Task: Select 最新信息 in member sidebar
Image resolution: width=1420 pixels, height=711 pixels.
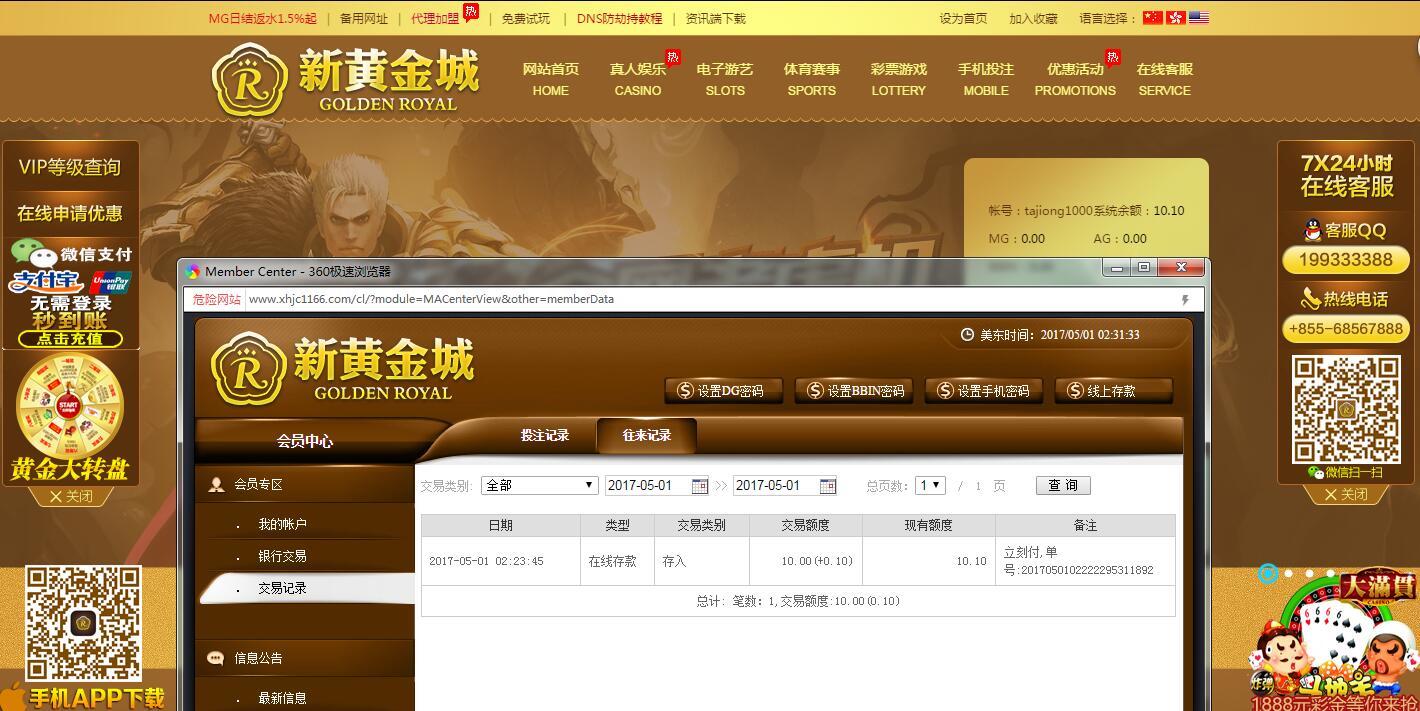Action: coord(283,699)
